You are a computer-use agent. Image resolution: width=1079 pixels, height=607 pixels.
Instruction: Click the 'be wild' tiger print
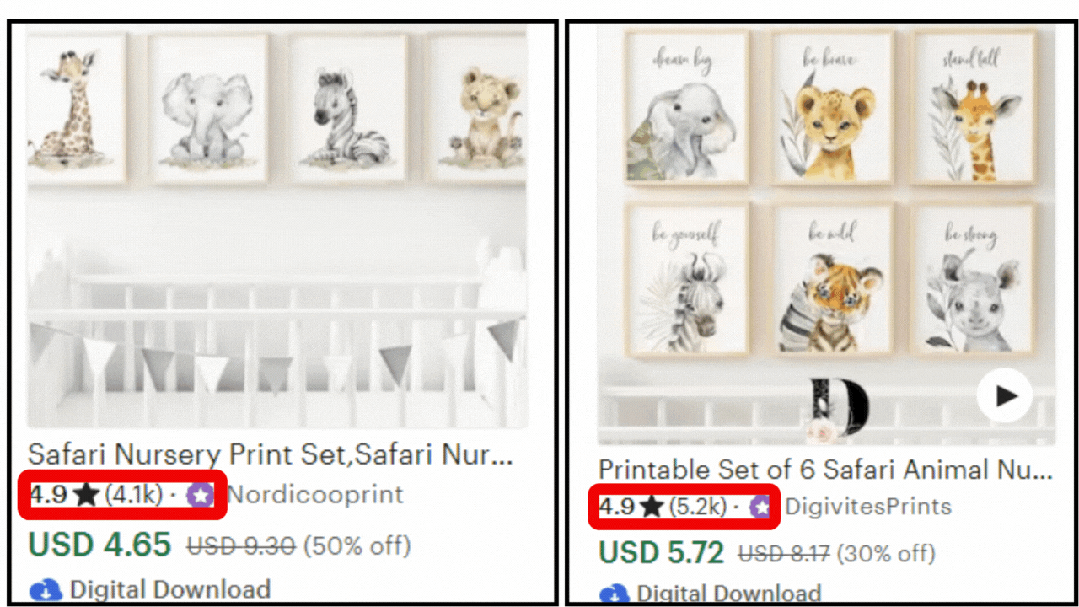coord(832,279)
